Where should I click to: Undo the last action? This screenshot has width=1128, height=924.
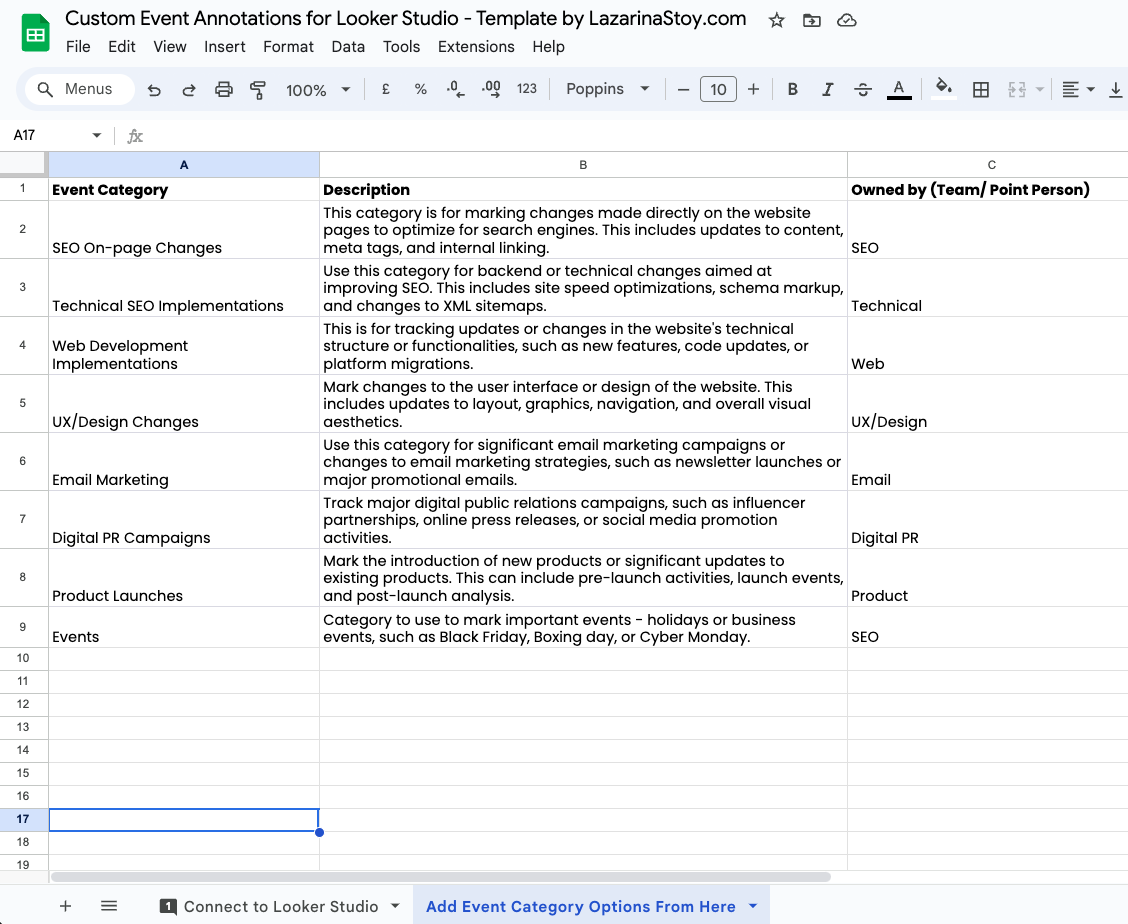pyautogui.click(x=153, y=89)
